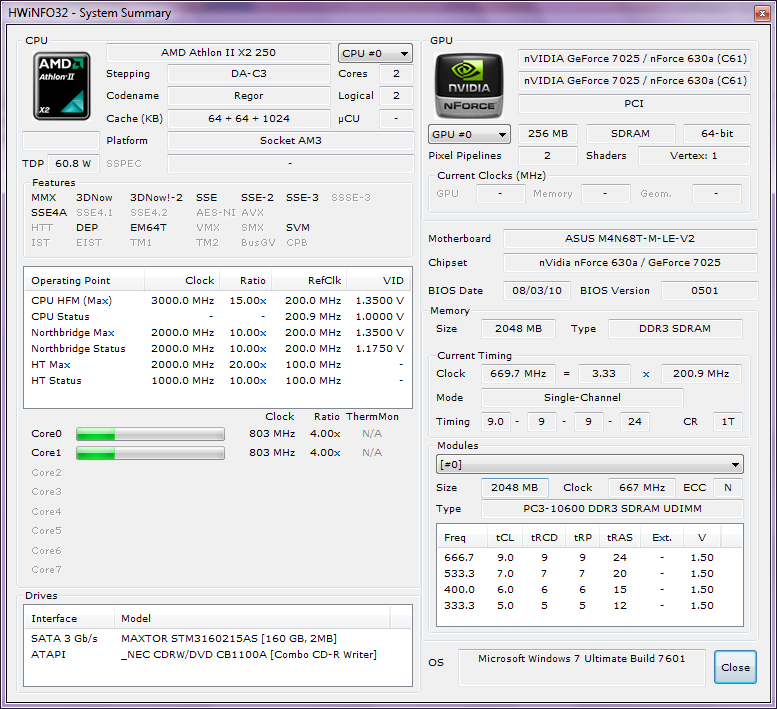Click the Operating Point column header
This screenshot has height=709, width=777.
pos(84,280)
